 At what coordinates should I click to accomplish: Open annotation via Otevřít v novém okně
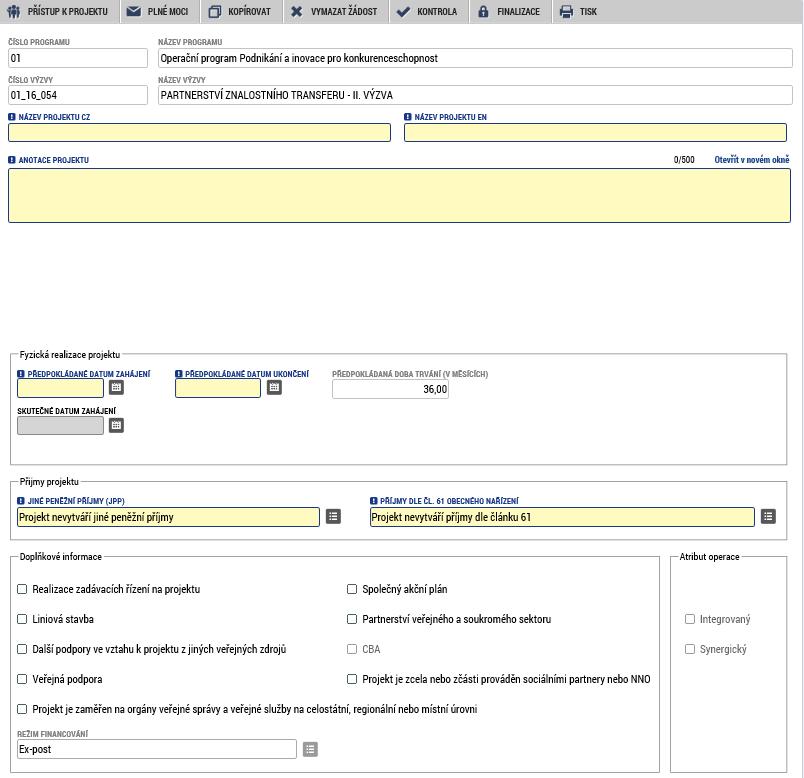pyautogui.click(x=752, y=160)
